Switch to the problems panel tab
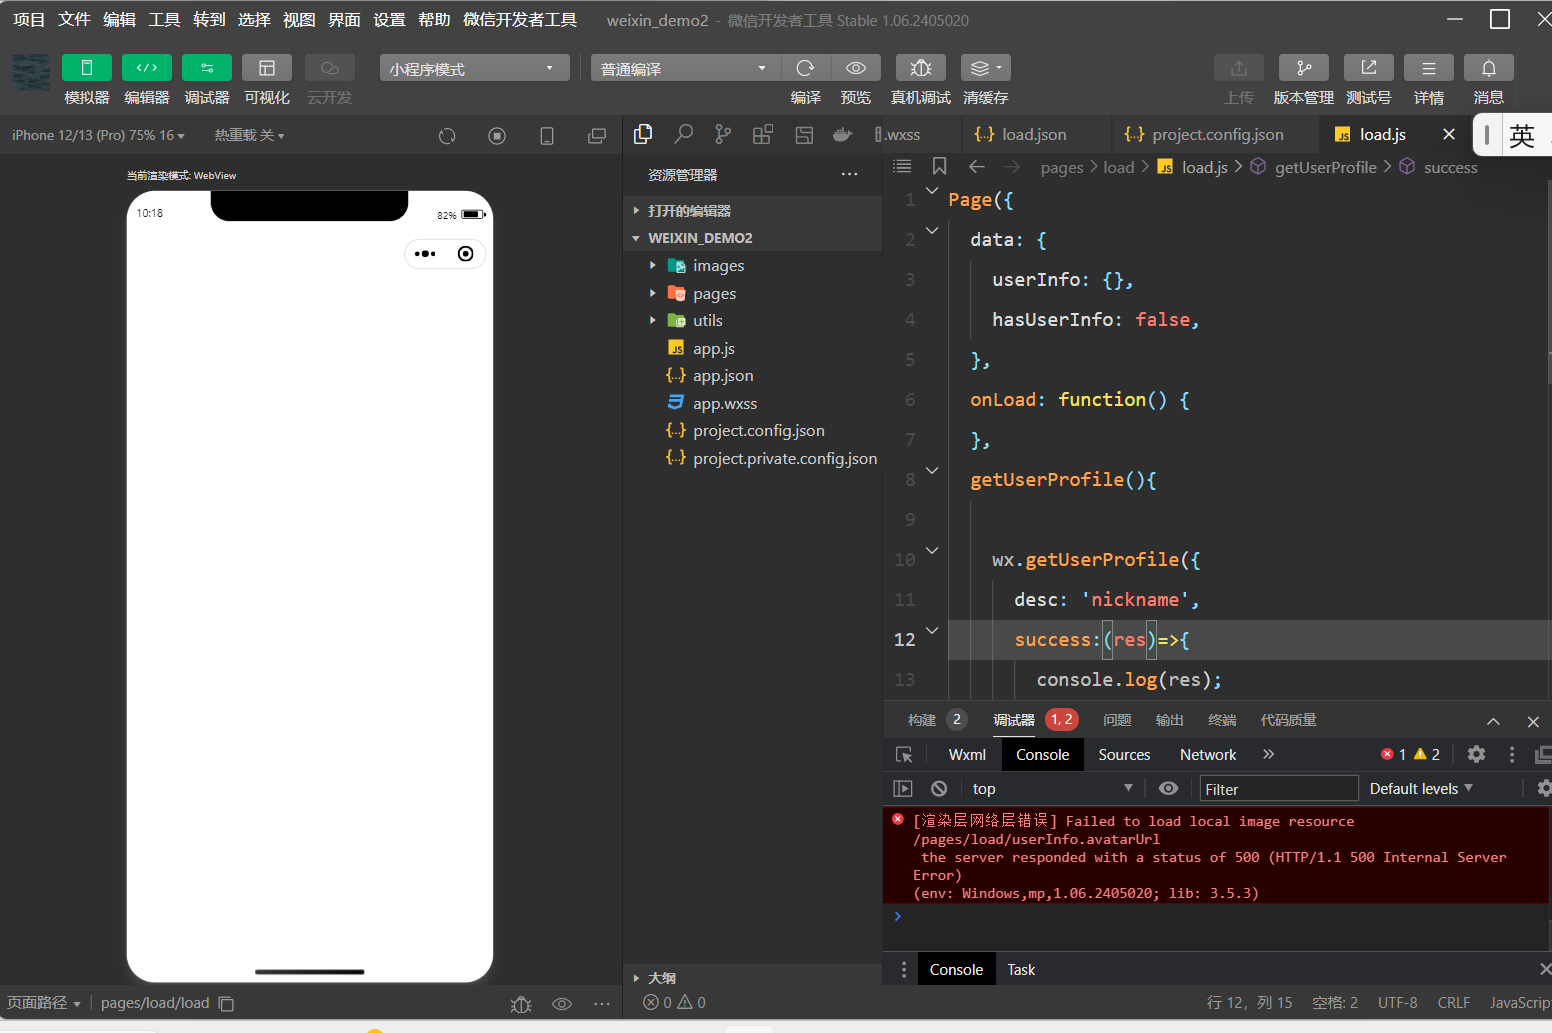The width and height of the screenshot is (1552, 1033). click(1117, 720)
